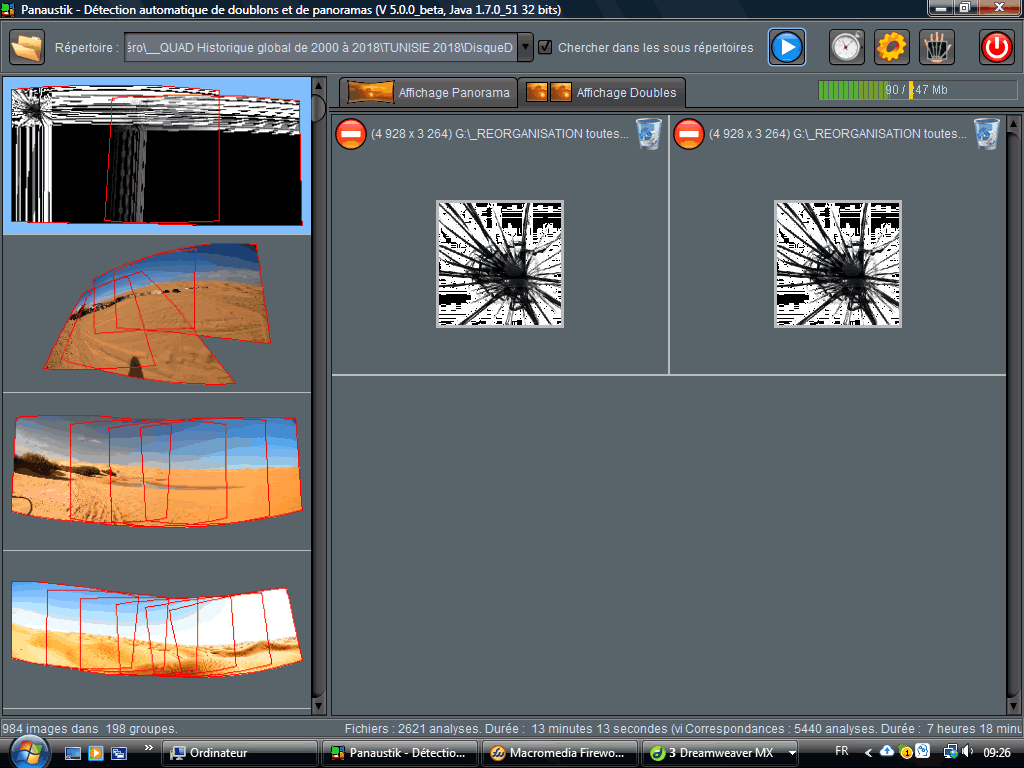Toggle "Chercher dans les sous répertoires" checkbox
Image resolution: width=1024 pixels, height=768 pixels.
(x=545, y=47)
